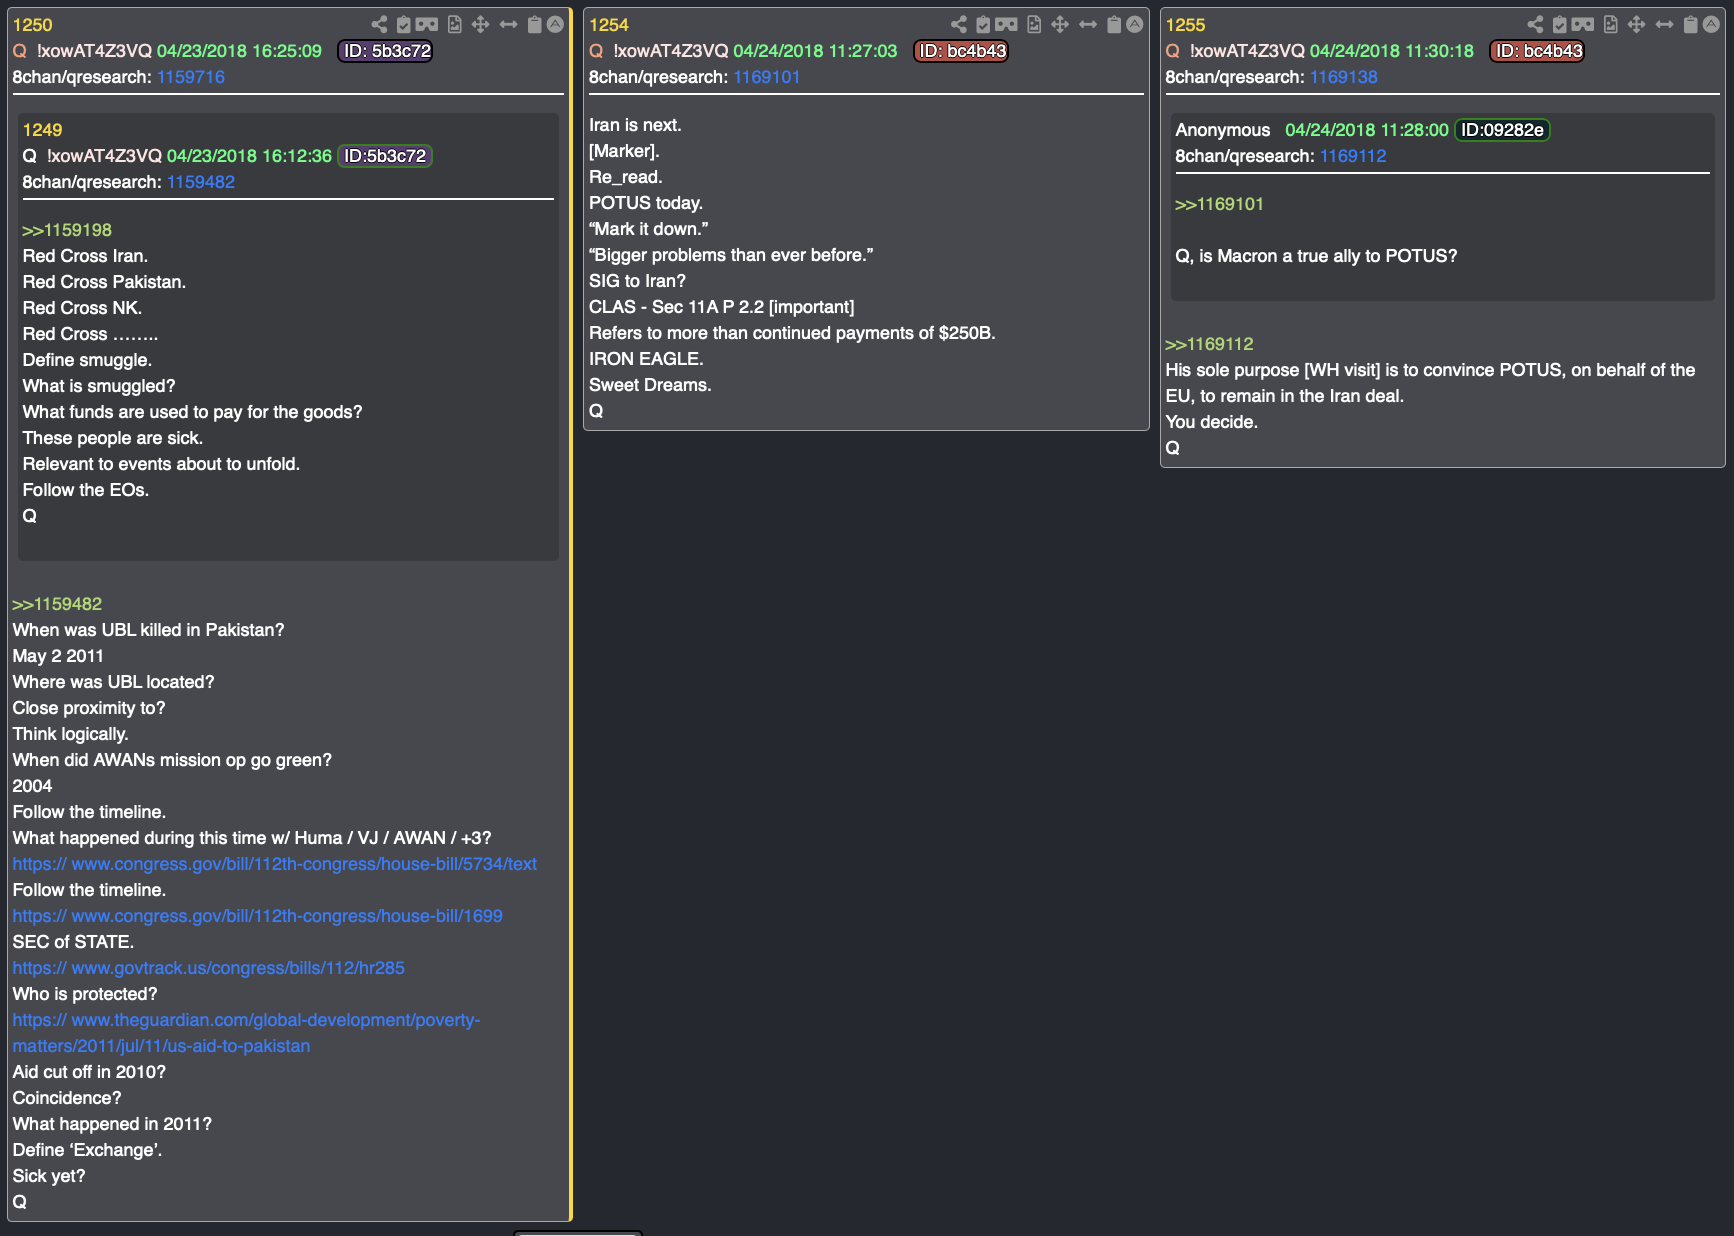Click horizontal resize arrow on post 1254
Viewport: 1734px width, 1236px height.
[1088, 25]
